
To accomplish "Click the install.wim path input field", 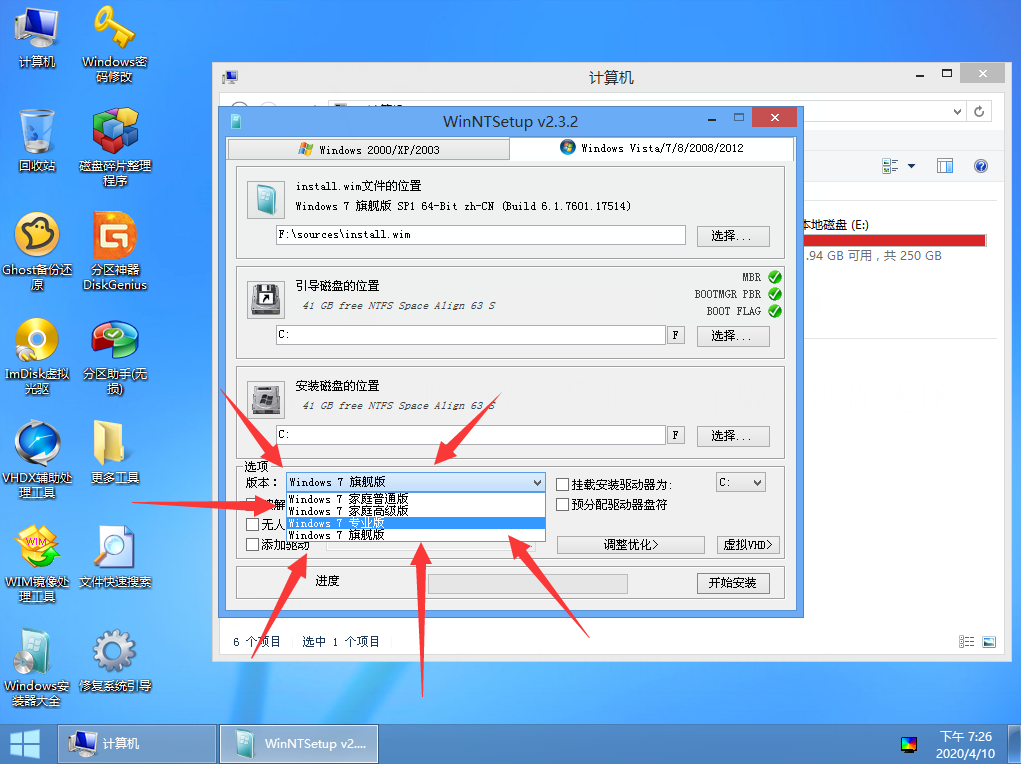I will (480, 235).
